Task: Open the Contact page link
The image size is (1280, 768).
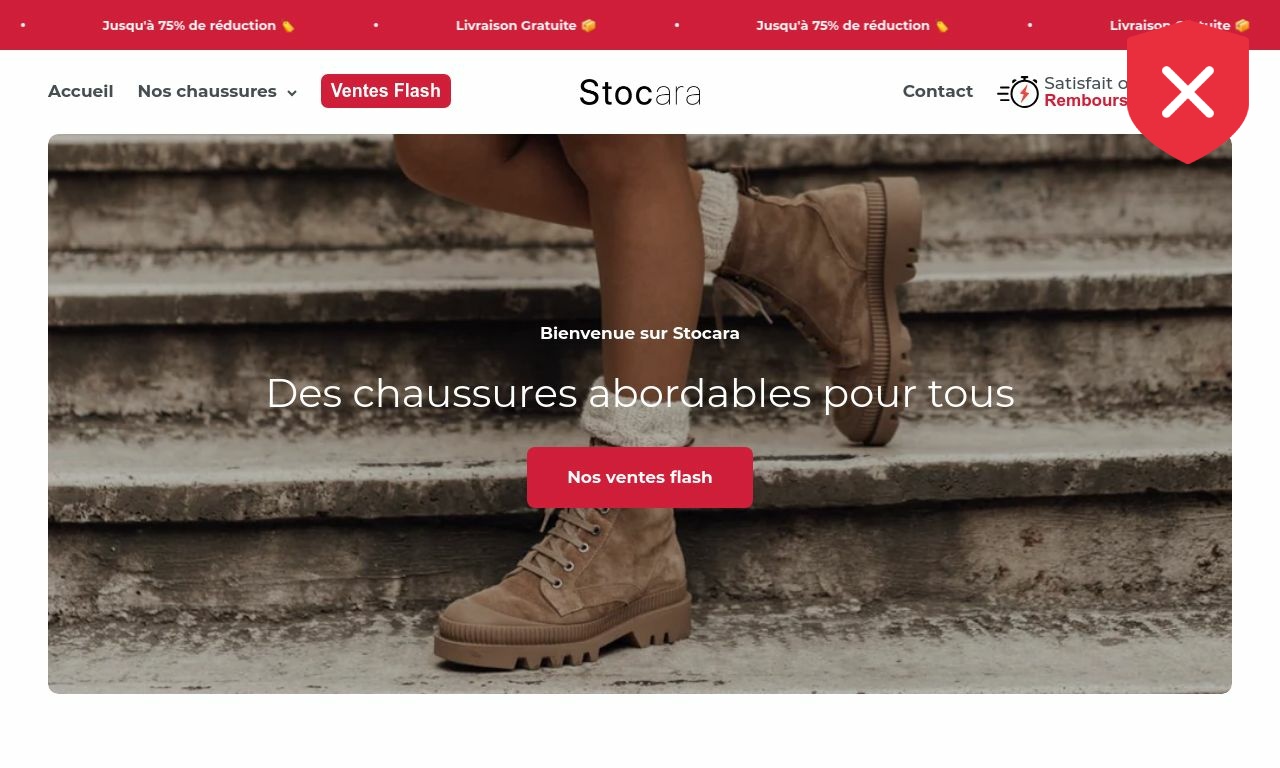Action: 938,91
